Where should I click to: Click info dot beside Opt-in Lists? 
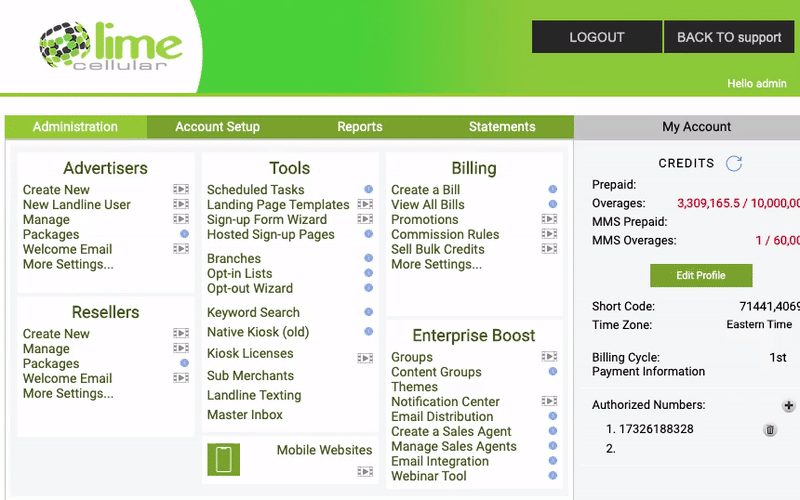point(368,272)
